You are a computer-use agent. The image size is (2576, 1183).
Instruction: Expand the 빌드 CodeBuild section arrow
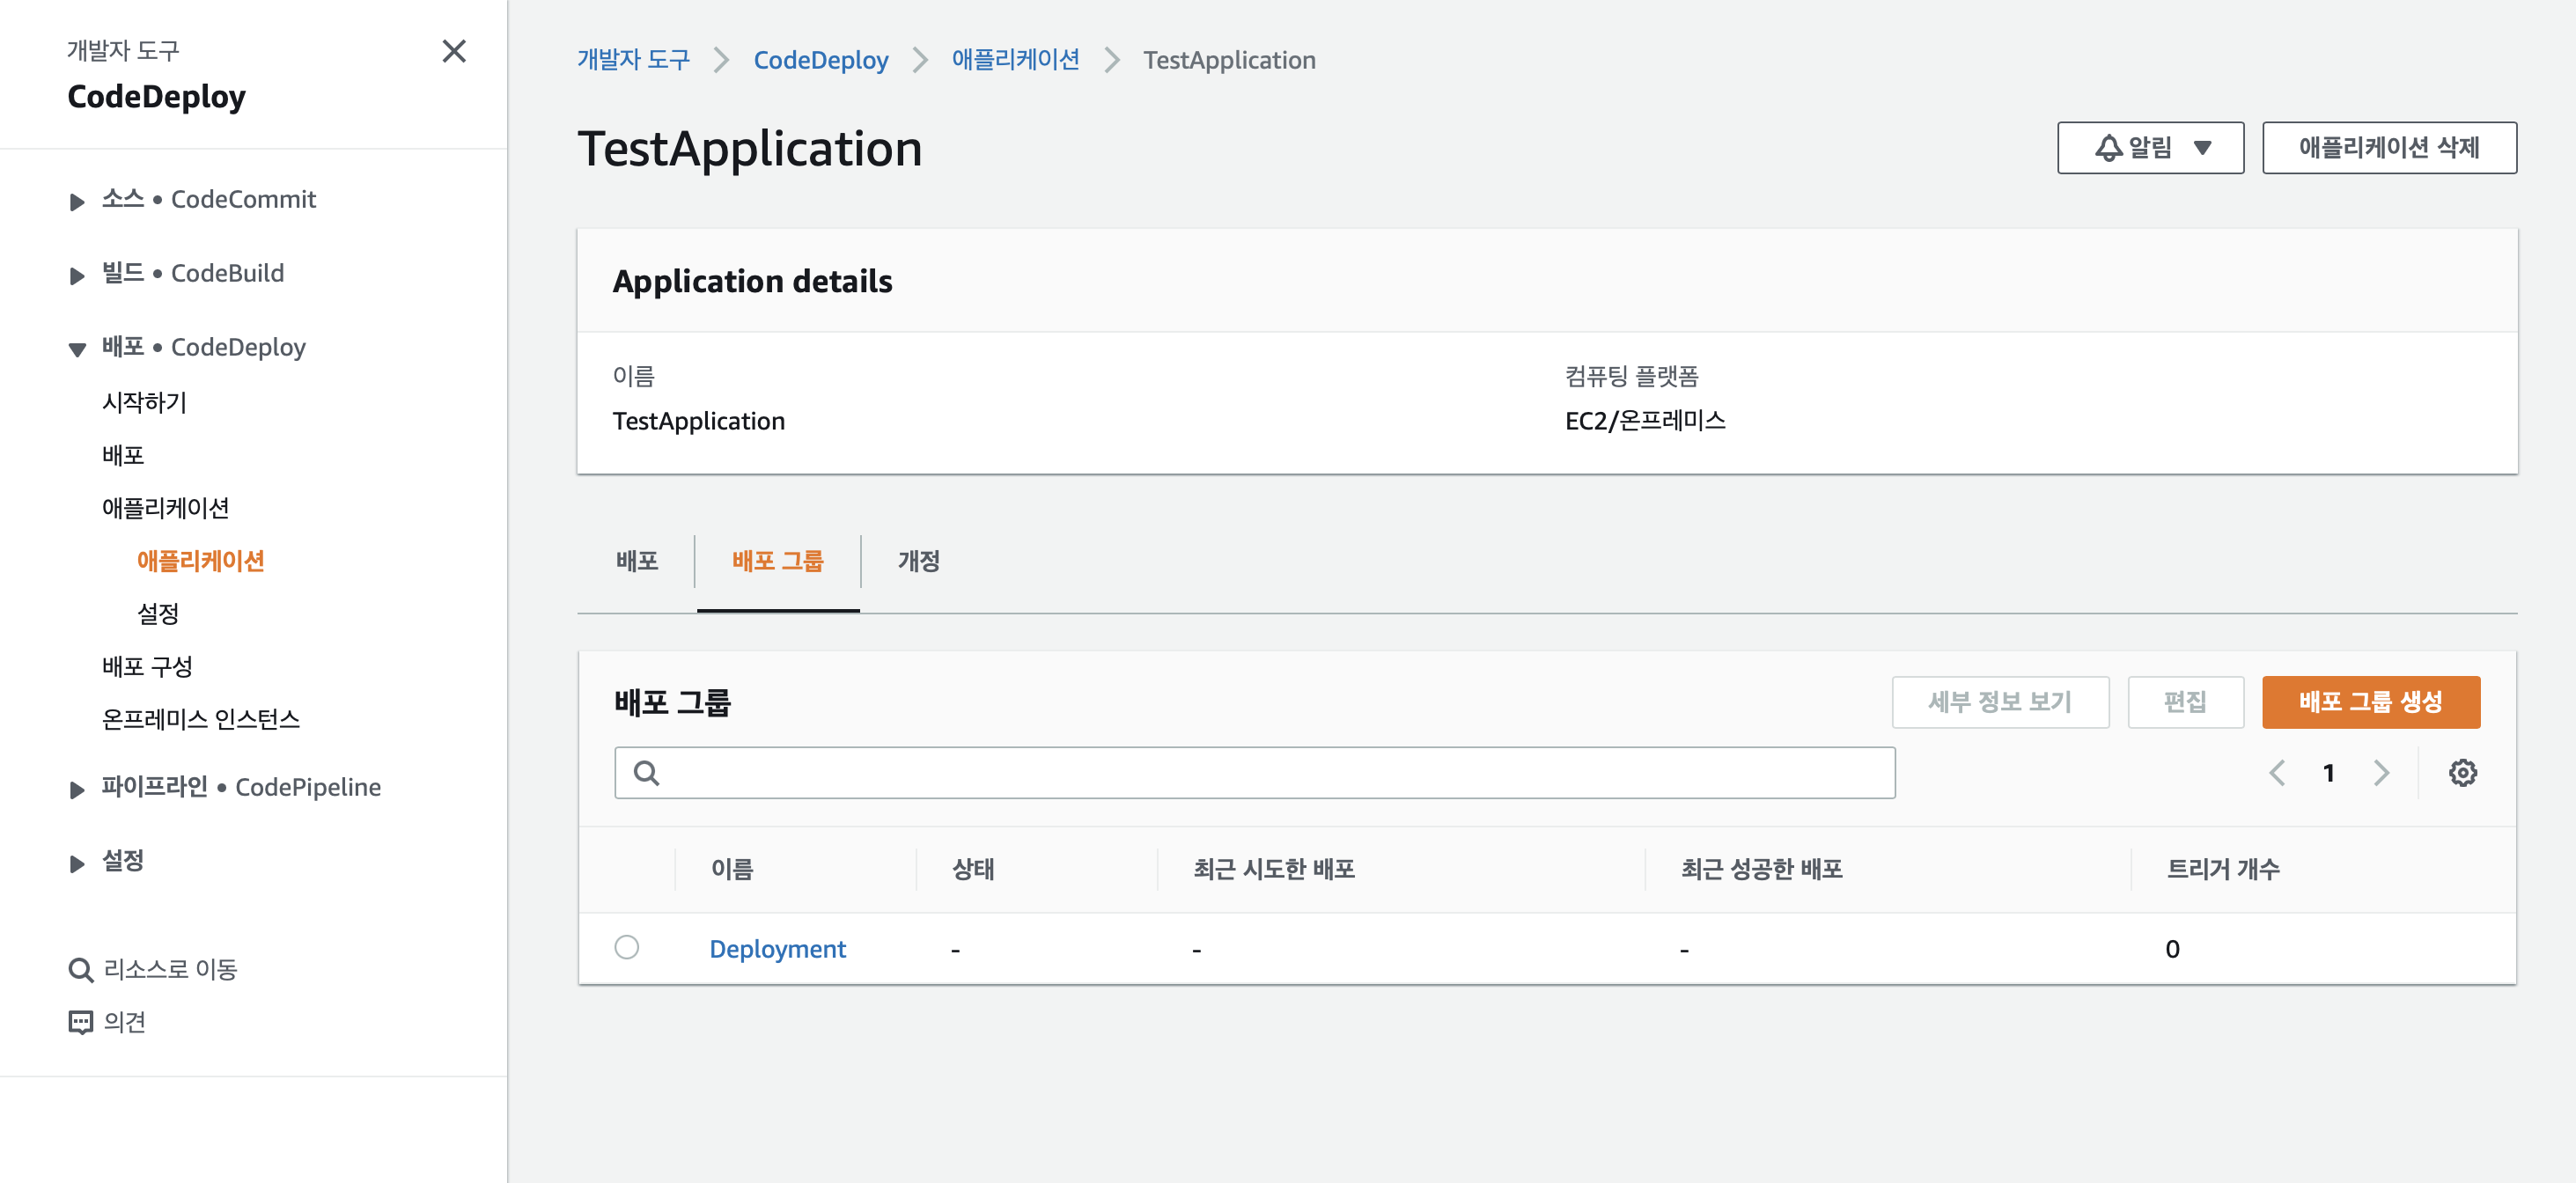click(x=77, y=275)
